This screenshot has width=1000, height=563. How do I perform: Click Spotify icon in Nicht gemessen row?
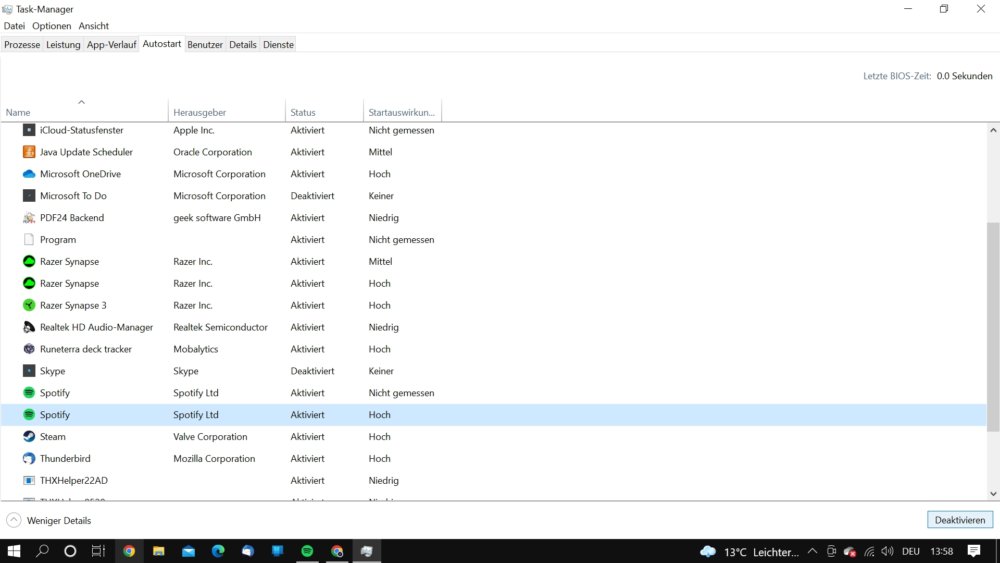coord(29,393)
